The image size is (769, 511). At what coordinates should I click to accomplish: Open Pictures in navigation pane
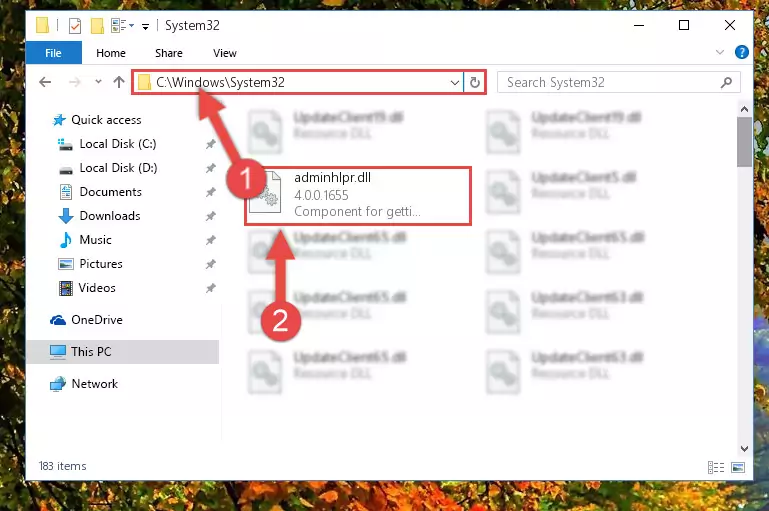[90, 264]
